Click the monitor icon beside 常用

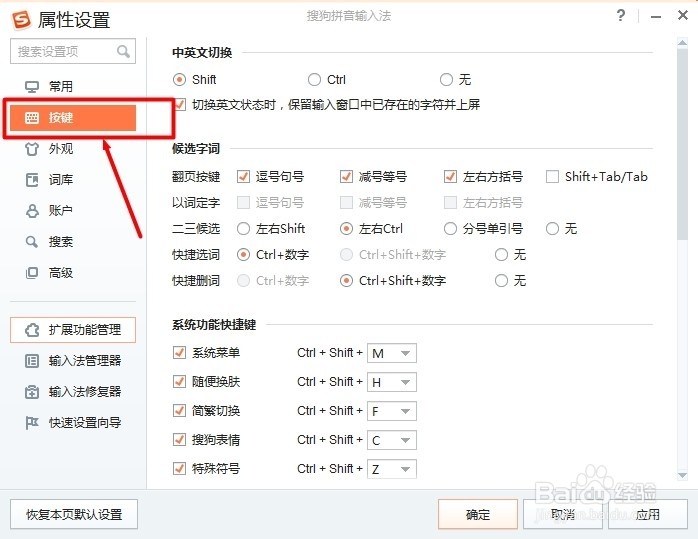32,87
